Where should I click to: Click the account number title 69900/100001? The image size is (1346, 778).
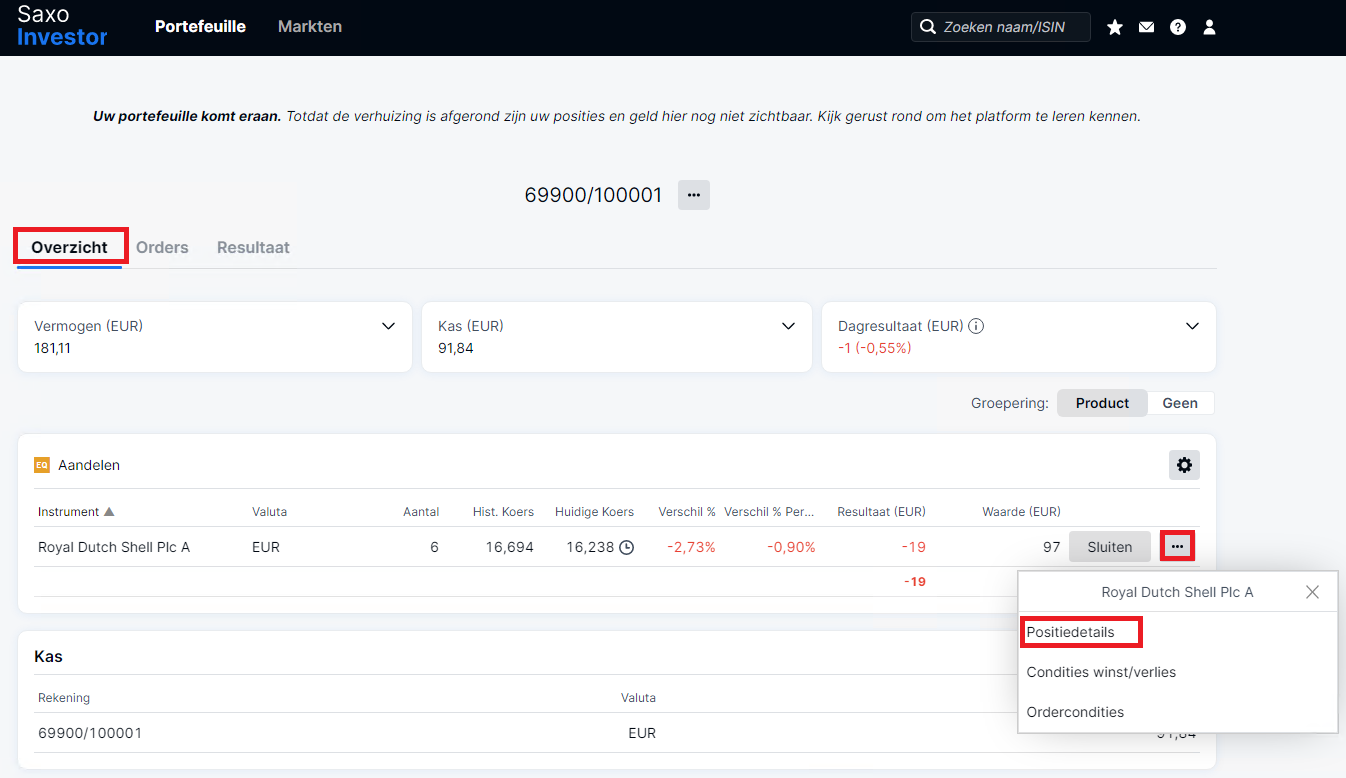(x=593, y=195)
